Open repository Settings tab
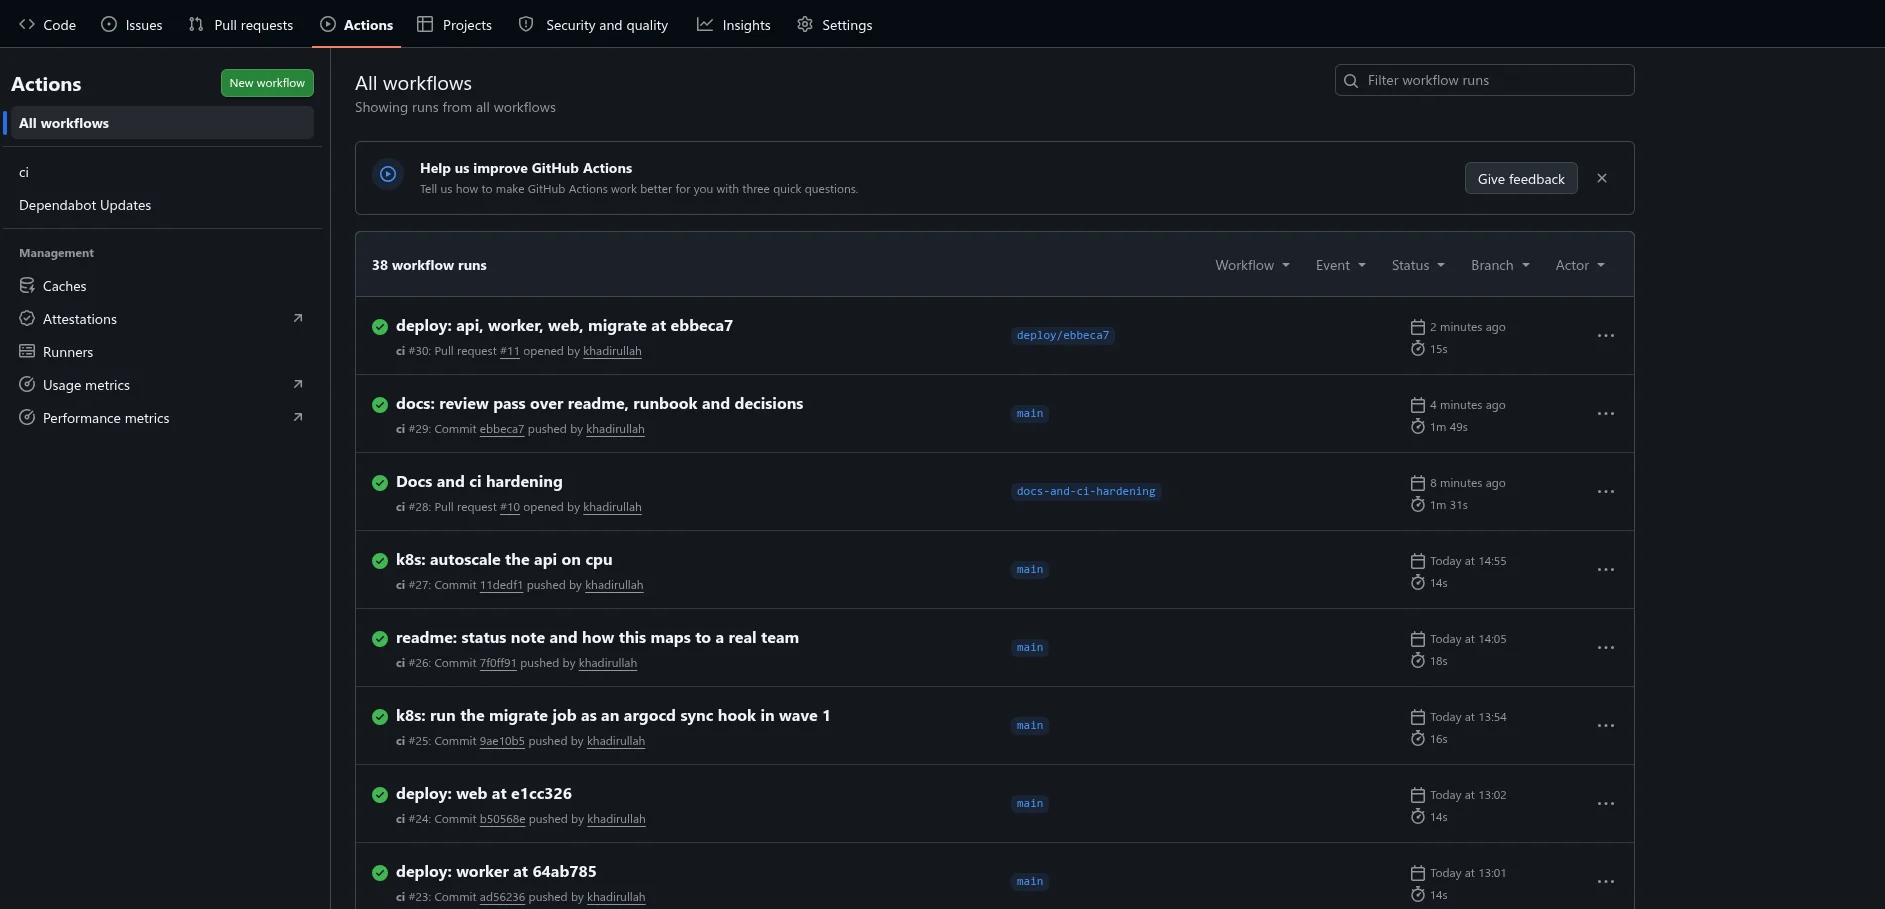 click(835, 24)
